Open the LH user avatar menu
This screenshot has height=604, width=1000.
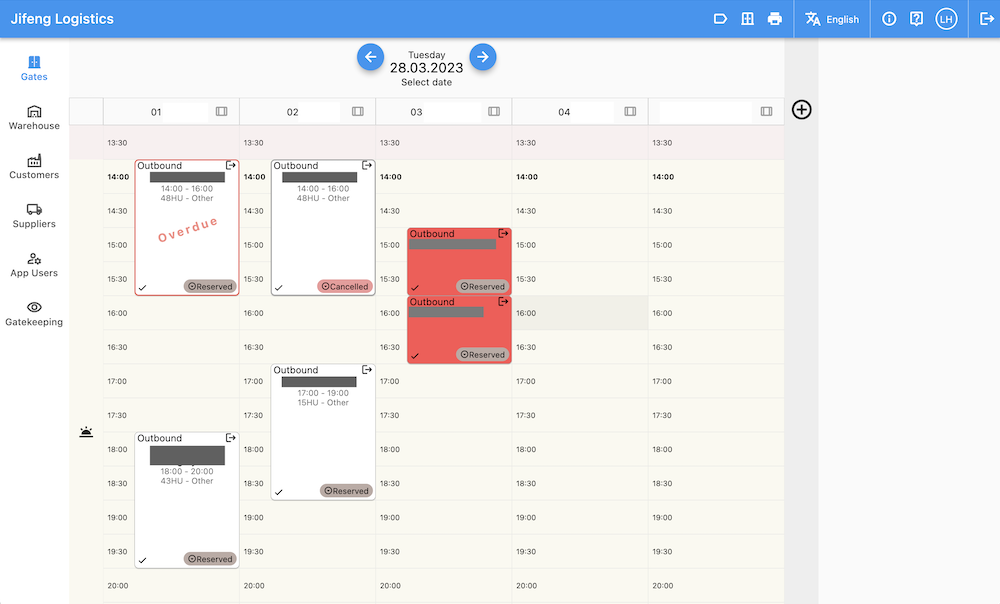click(x=946, y=19)
